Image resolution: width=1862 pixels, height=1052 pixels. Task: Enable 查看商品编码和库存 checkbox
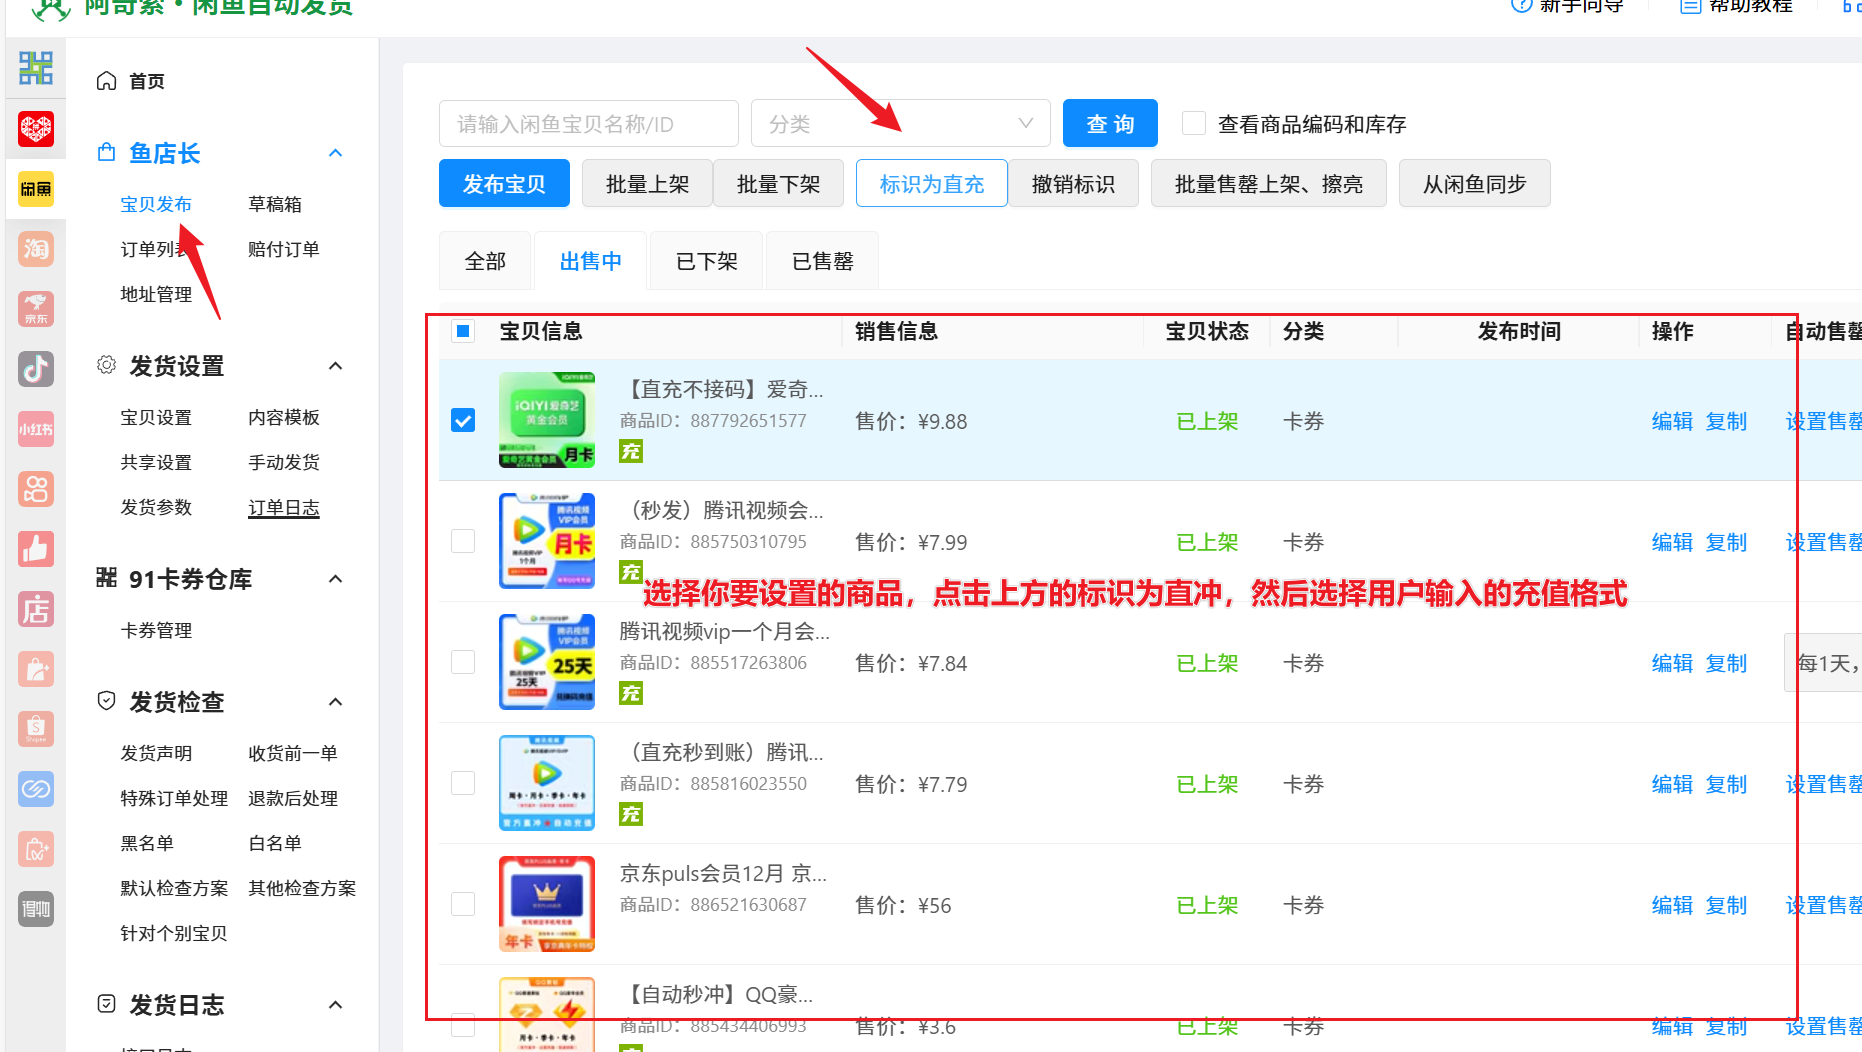point(1194,123)
